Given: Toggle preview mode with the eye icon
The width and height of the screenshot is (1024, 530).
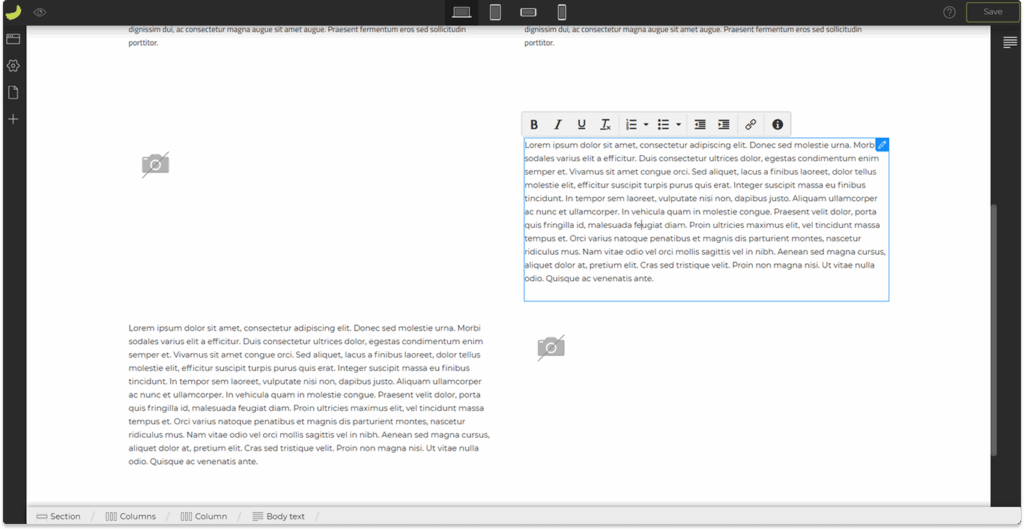Looking at the screenshot, I should [x=40, y=12].
